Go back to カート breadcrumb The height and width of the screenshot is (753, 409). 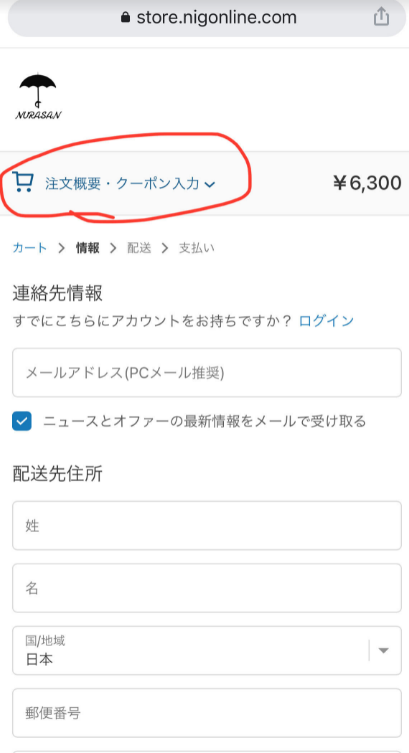coord(30,248)
